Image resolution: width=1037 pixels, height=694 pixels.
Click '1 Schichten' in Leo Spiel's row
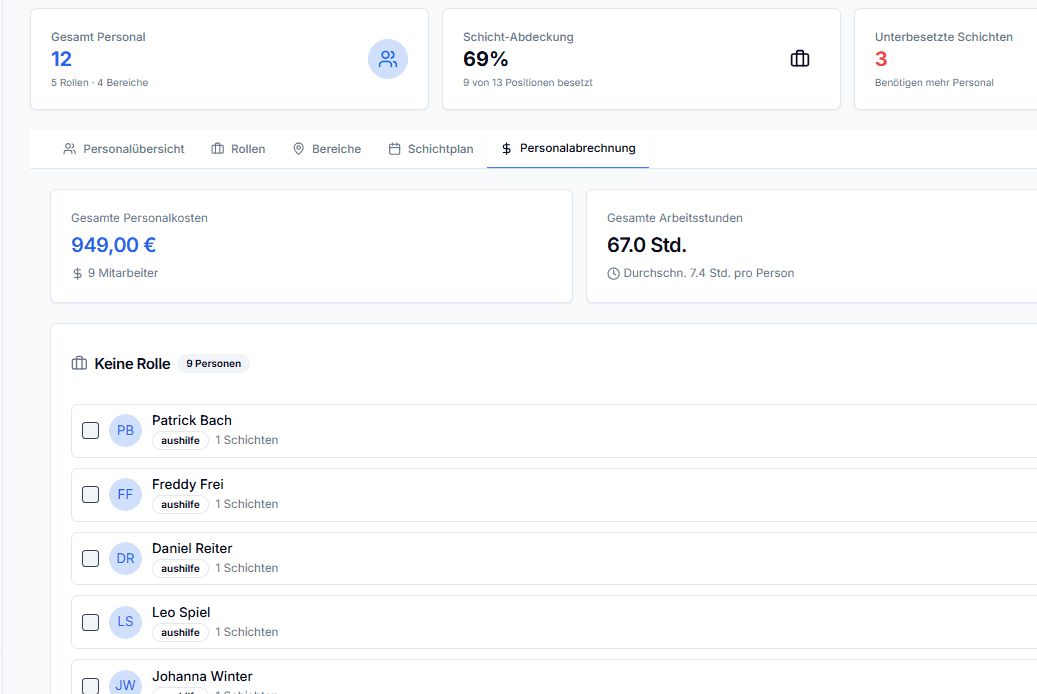(247, 632)
